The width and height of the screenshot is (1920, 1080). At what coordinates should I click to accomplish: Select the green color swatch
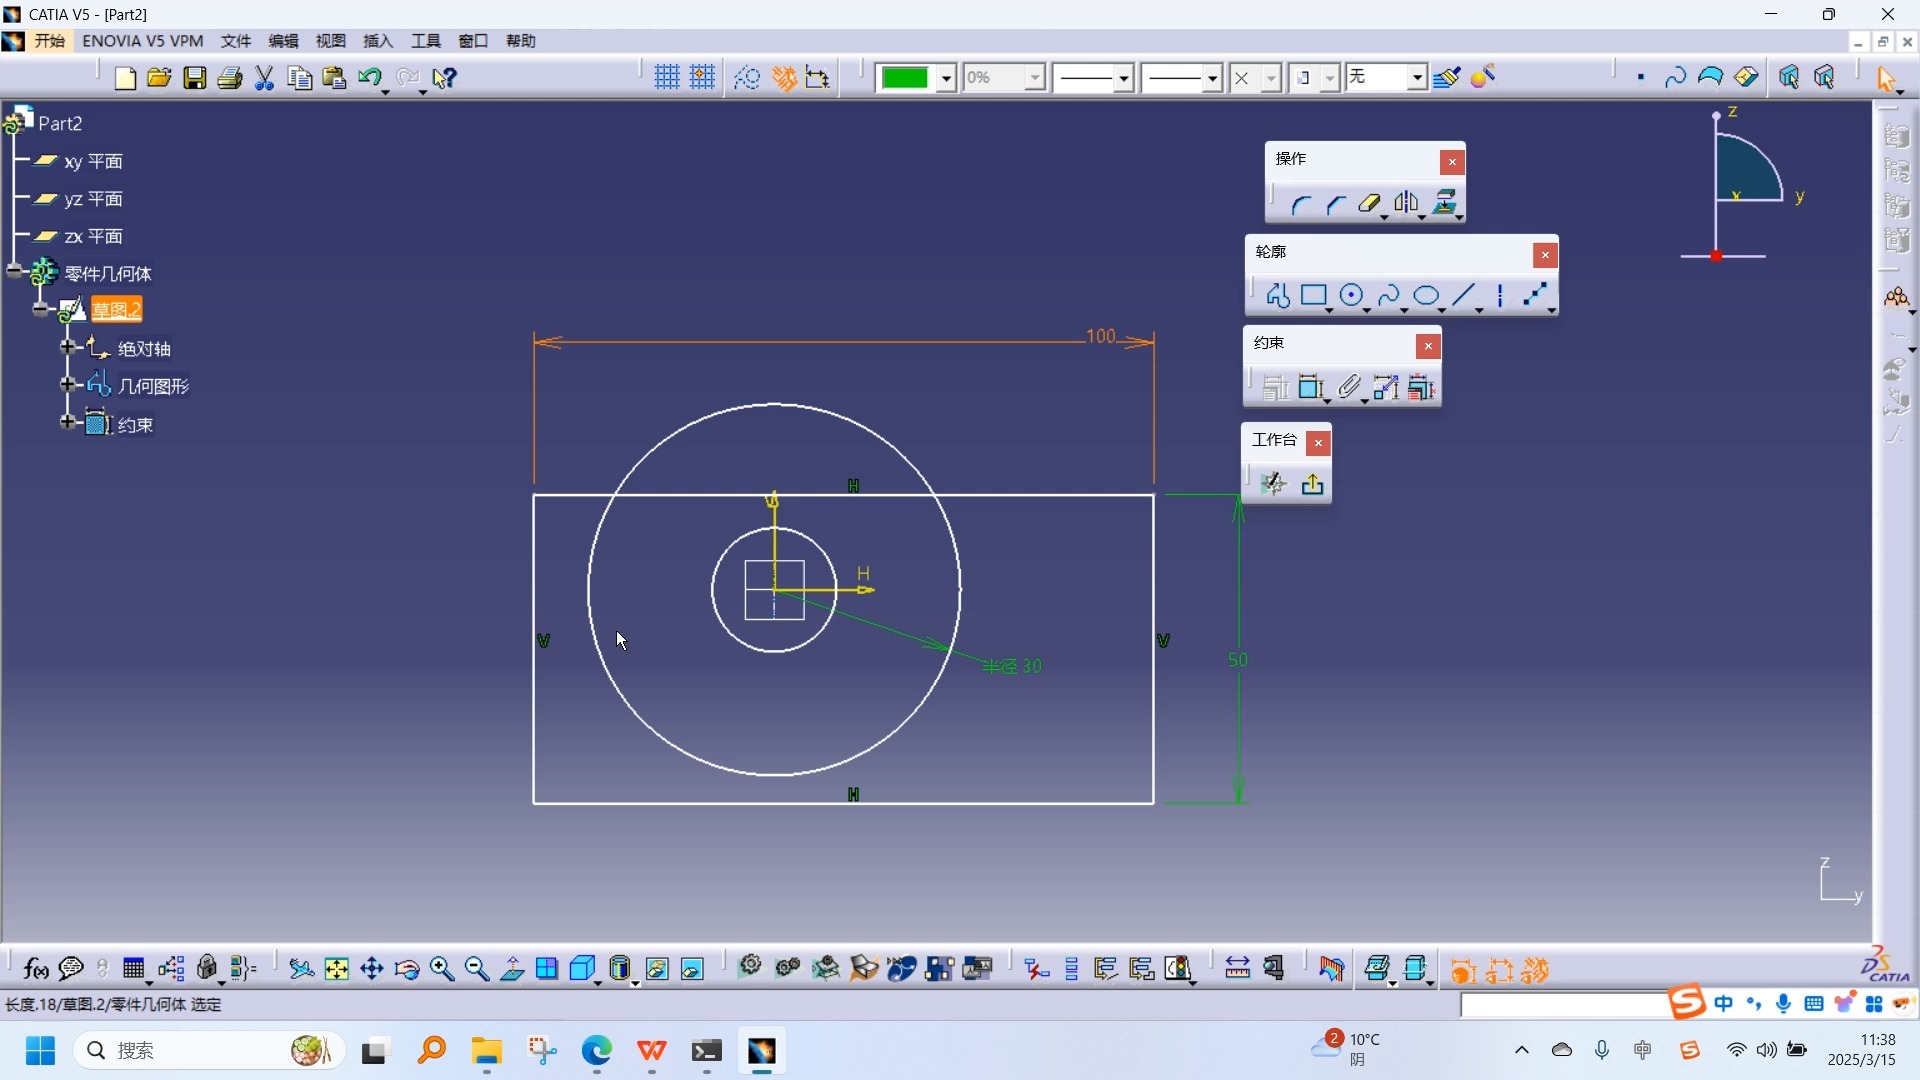pyautogui.click(x=906, y=78)
